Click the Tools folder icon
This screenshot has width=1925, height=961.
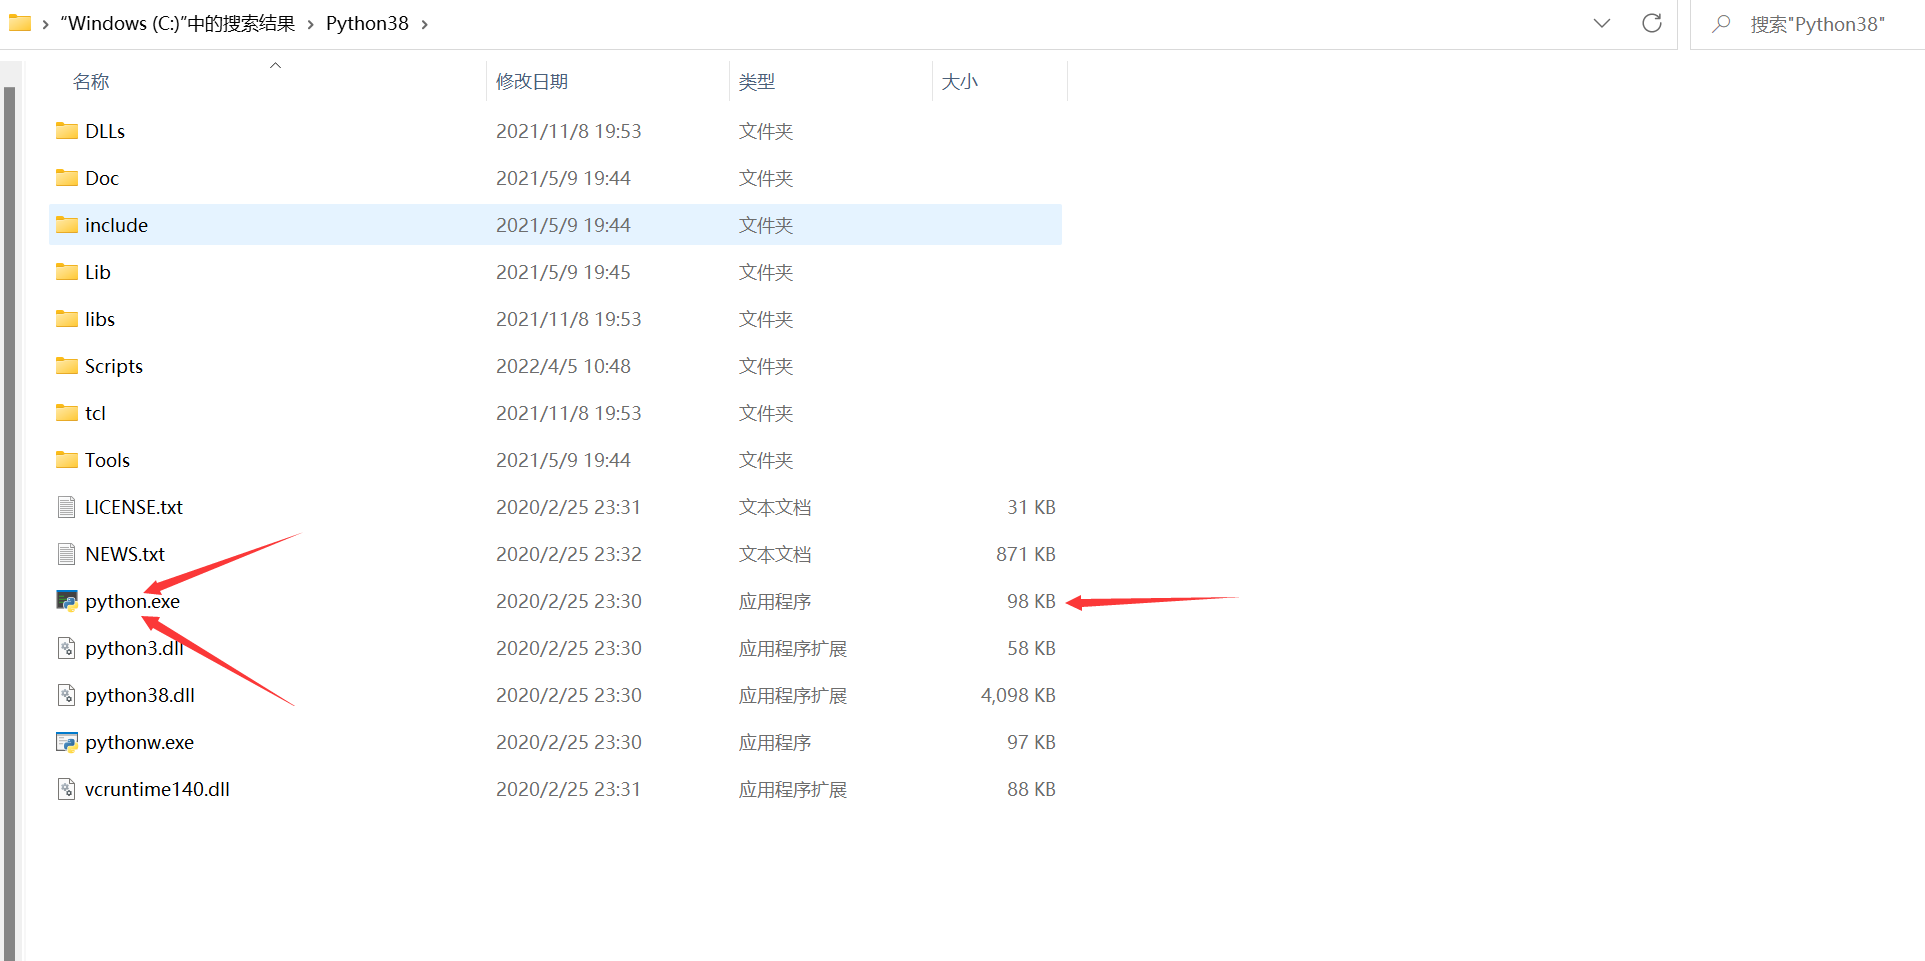click(x=67, y=460)
